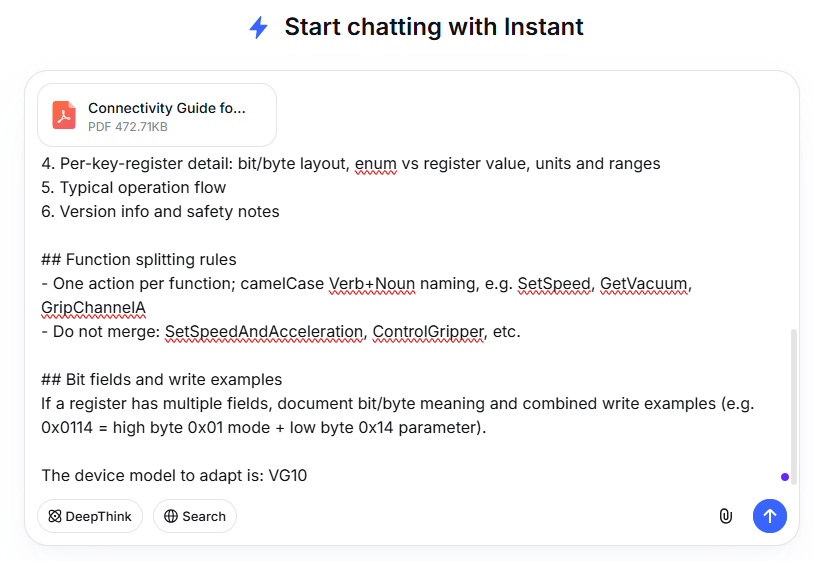
Task: Click the paperclip attach file icon
Action: 725,516
